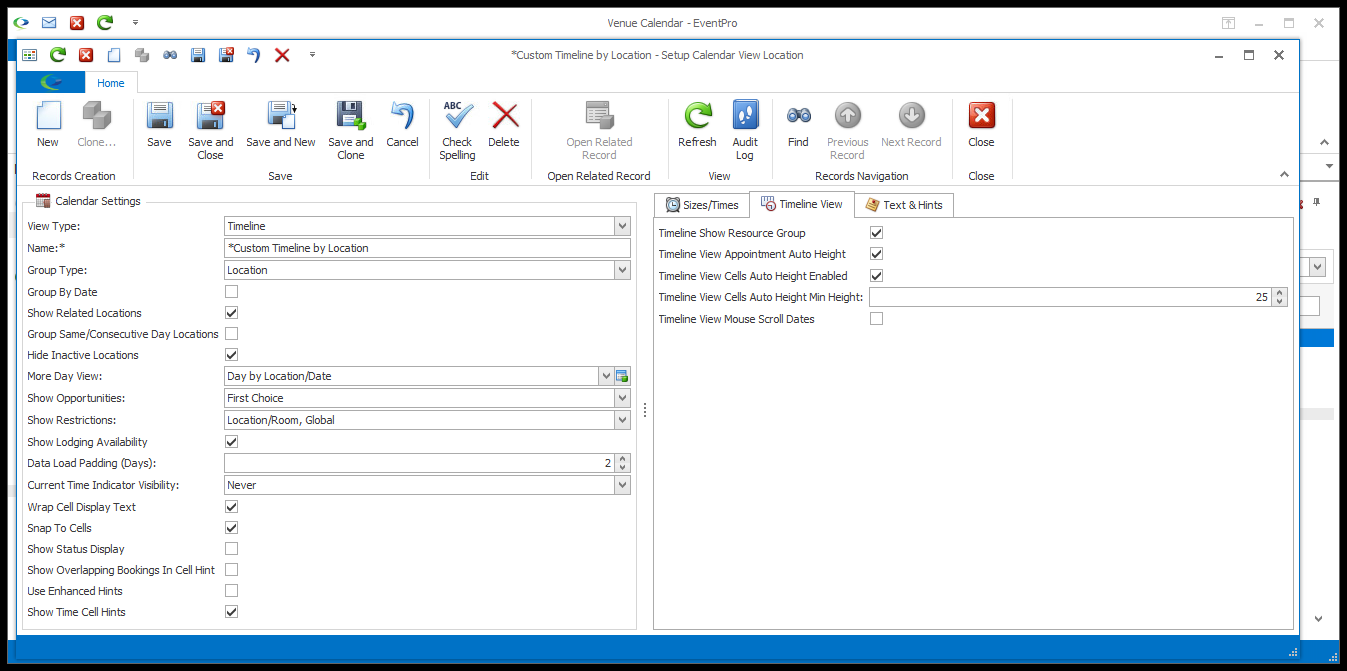Click the small red X delete icon in the dialog quick access toolbar

point(282,55)
